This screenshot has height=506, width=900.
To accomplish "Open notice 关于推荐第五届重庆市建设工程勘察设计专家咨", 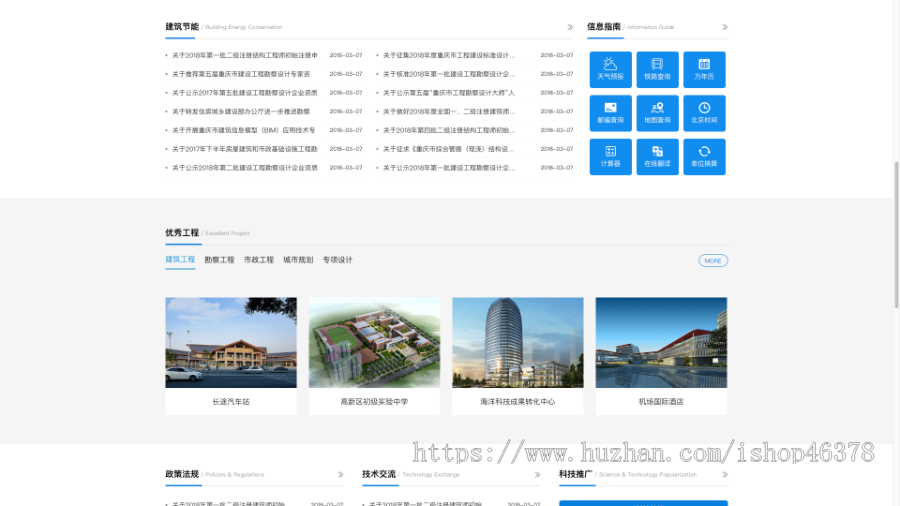I will (240, 74).
